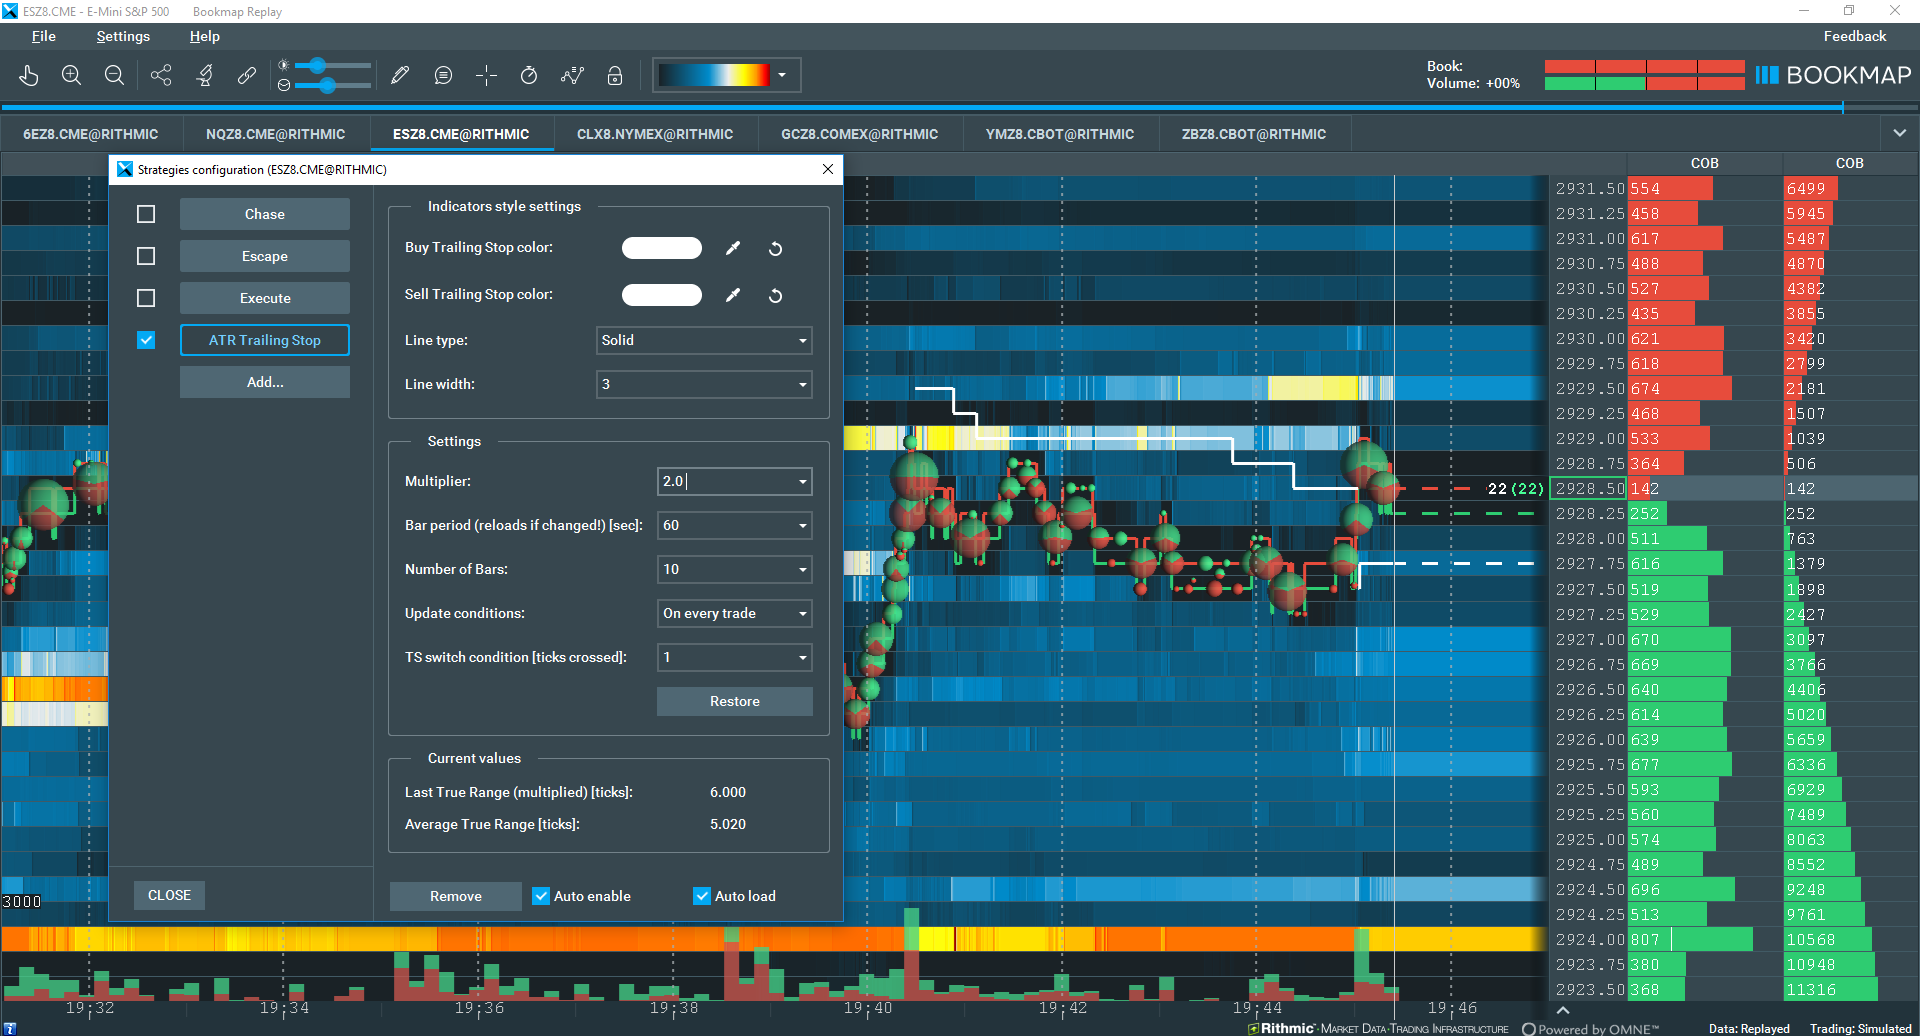Viewport: 1920px width, 1036px height.
Task: Click the Sell Trailing Stop color swatch
Action: 662,295
